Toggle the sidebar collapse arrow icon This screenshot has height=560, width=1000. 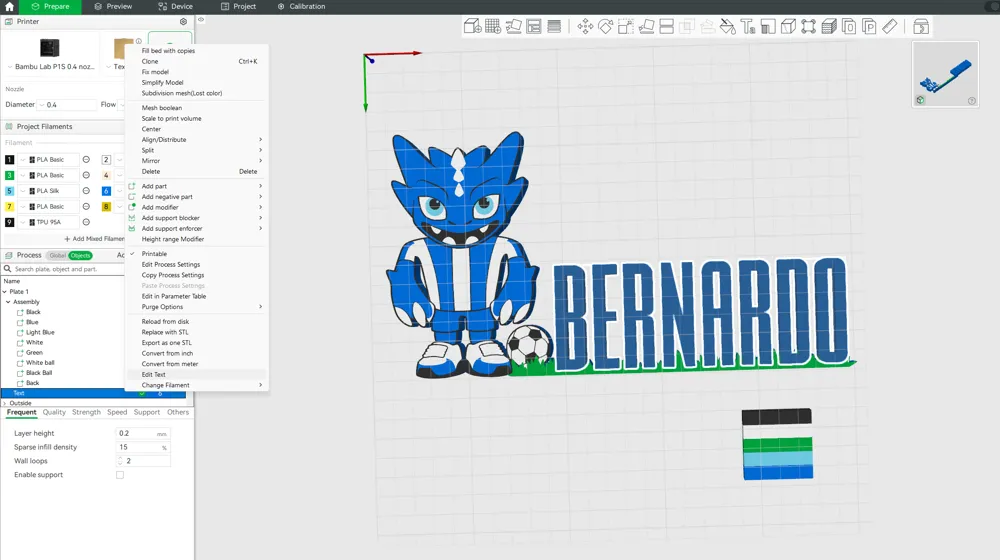(x=201, y=20)
